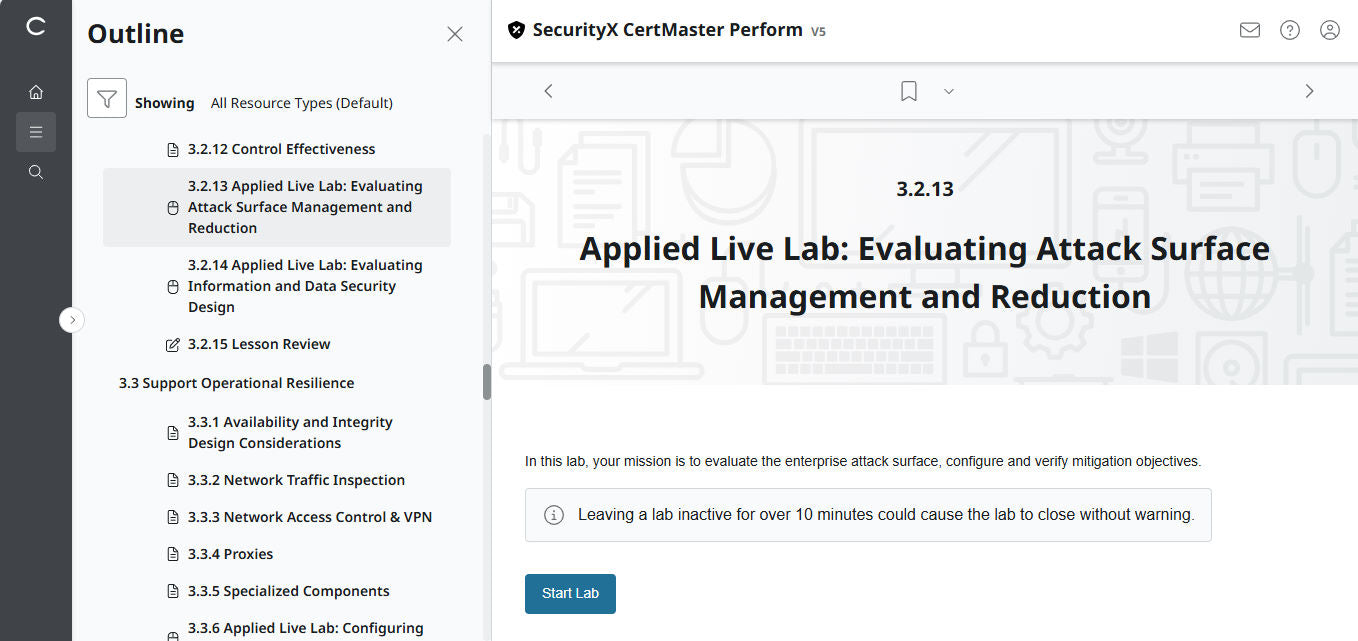Open the user account profile icon
This screenshot has height=641, width=1358.
[x=1329, y=30]
